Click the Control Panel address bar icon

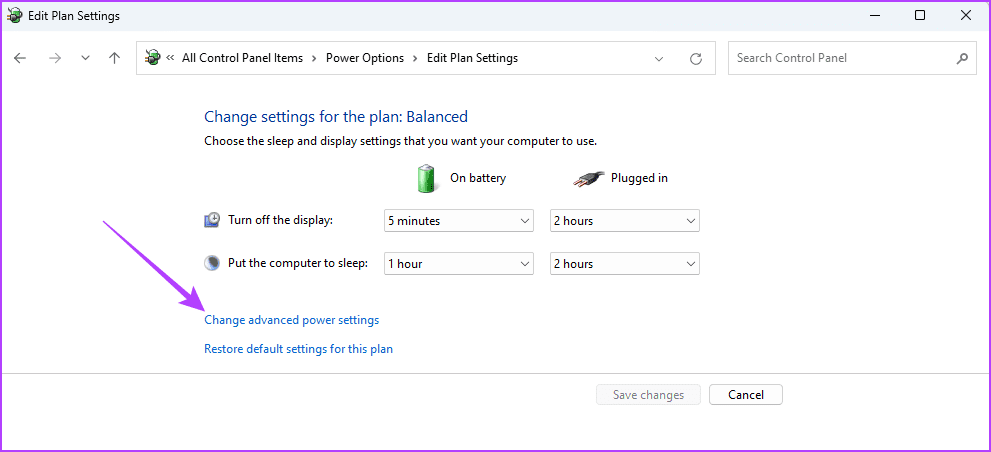click(153, 58)
